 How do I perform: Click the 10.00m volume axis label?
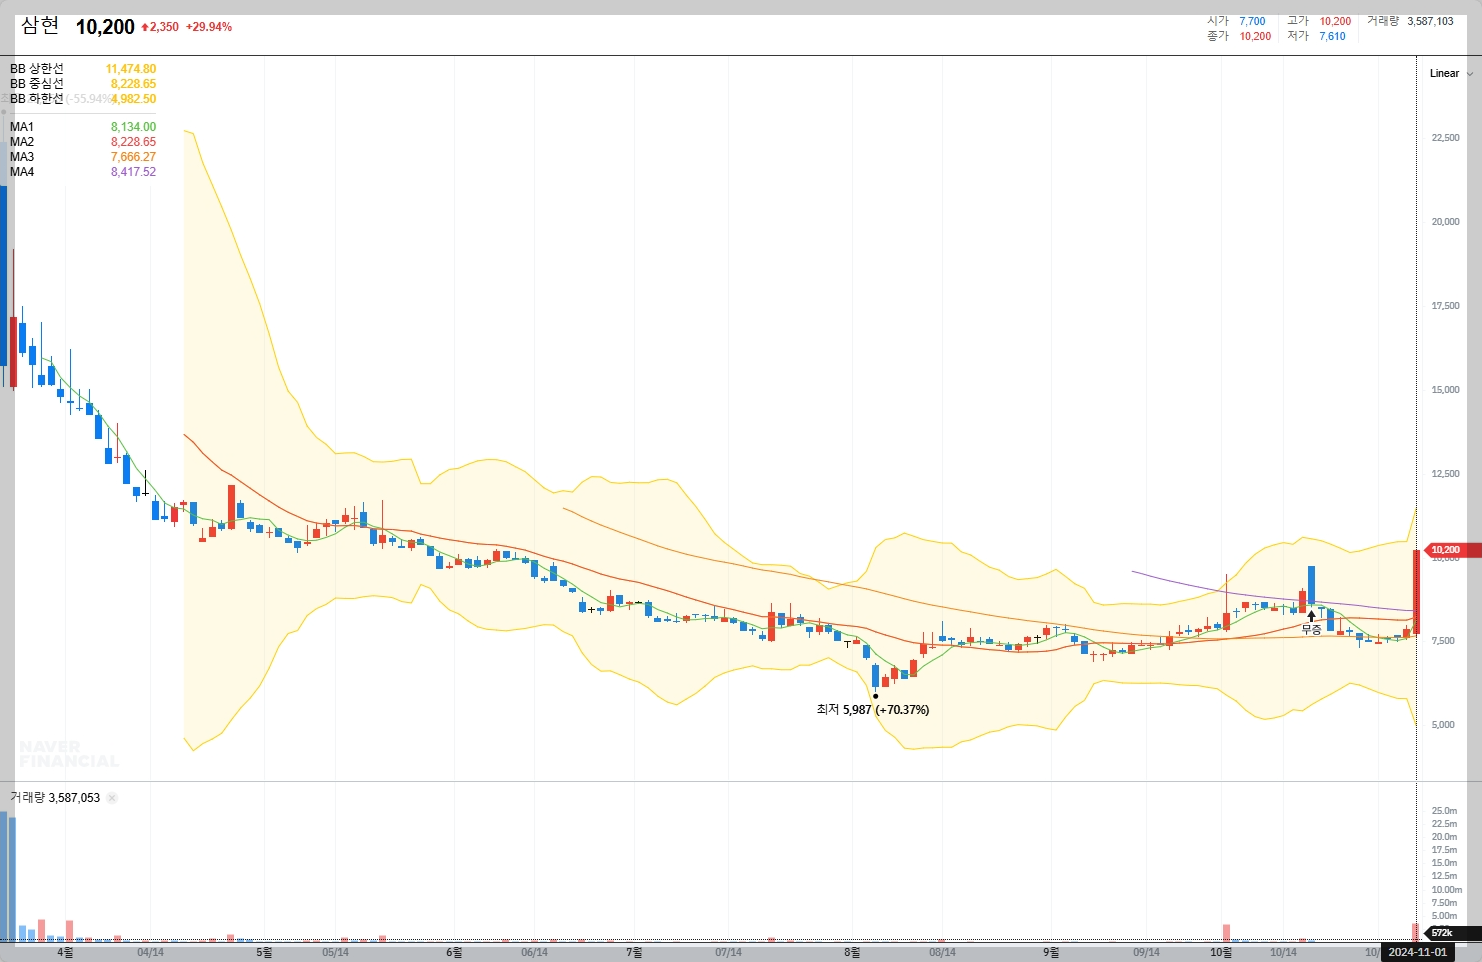click(1447, 890)
